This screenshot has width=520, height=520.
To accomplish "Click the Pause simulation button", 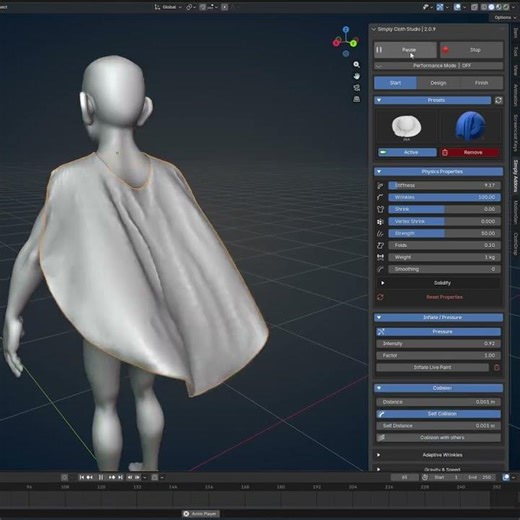I will click(405, 50).
